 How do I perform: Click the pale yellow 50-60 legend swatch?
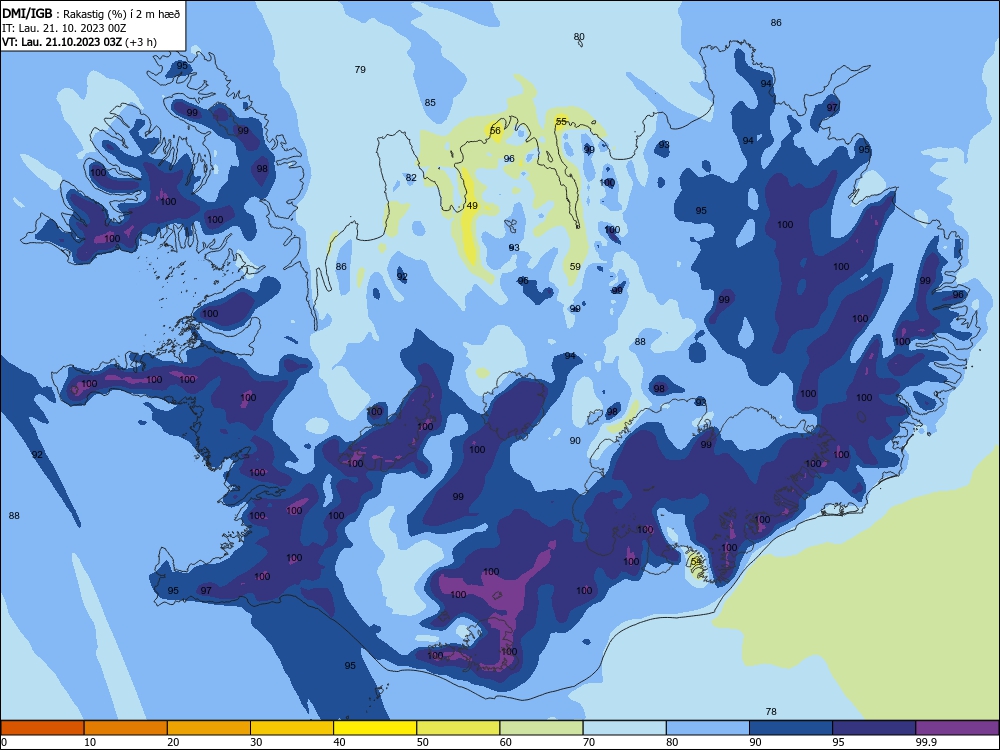(x=459, y=728)
